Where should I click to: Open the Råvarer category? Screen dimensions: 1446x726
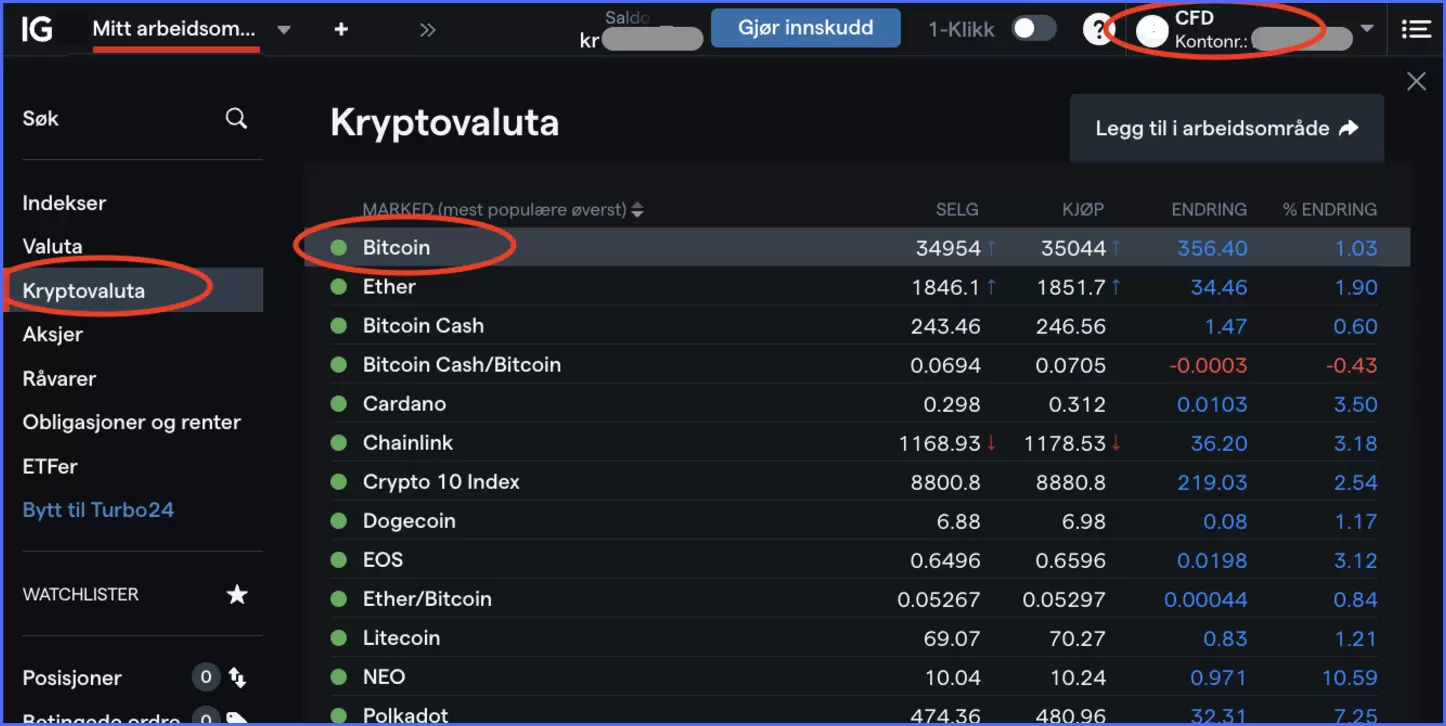pos(59,379)
